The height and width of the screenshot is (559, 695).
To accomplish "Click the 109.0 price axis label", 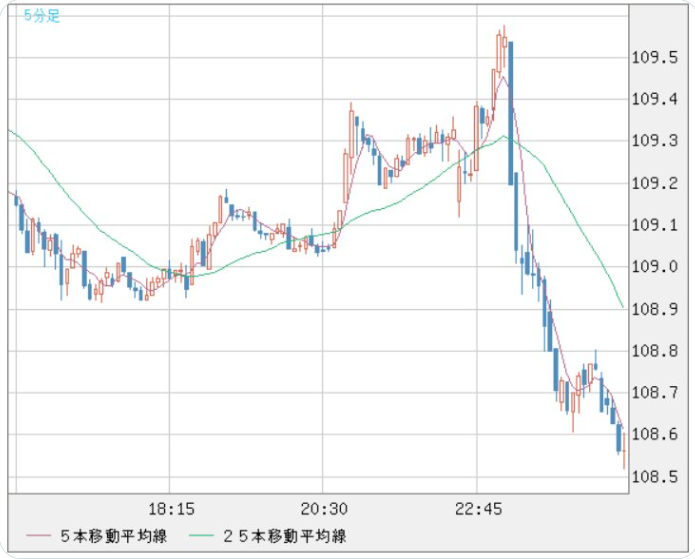I will [657, 267].
